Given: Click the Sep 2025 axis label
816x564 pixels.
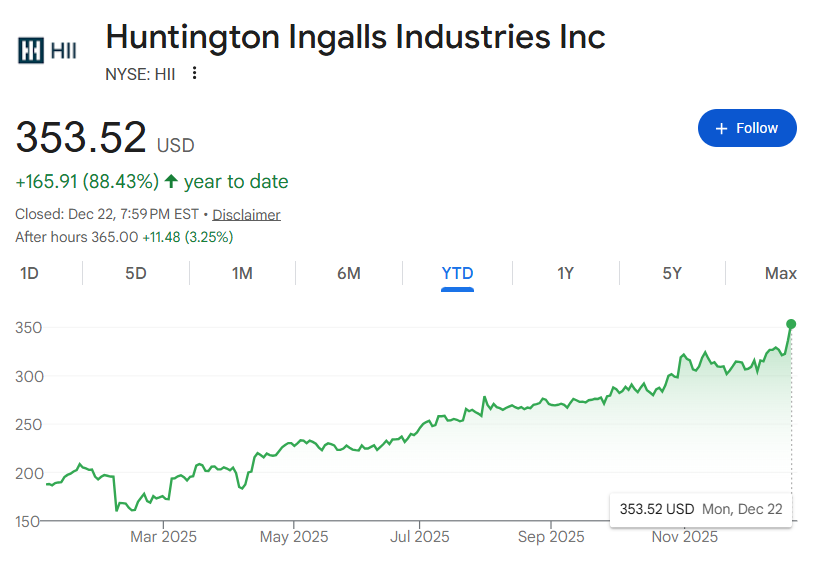Looking at the screenshot, I should (551, 537).
